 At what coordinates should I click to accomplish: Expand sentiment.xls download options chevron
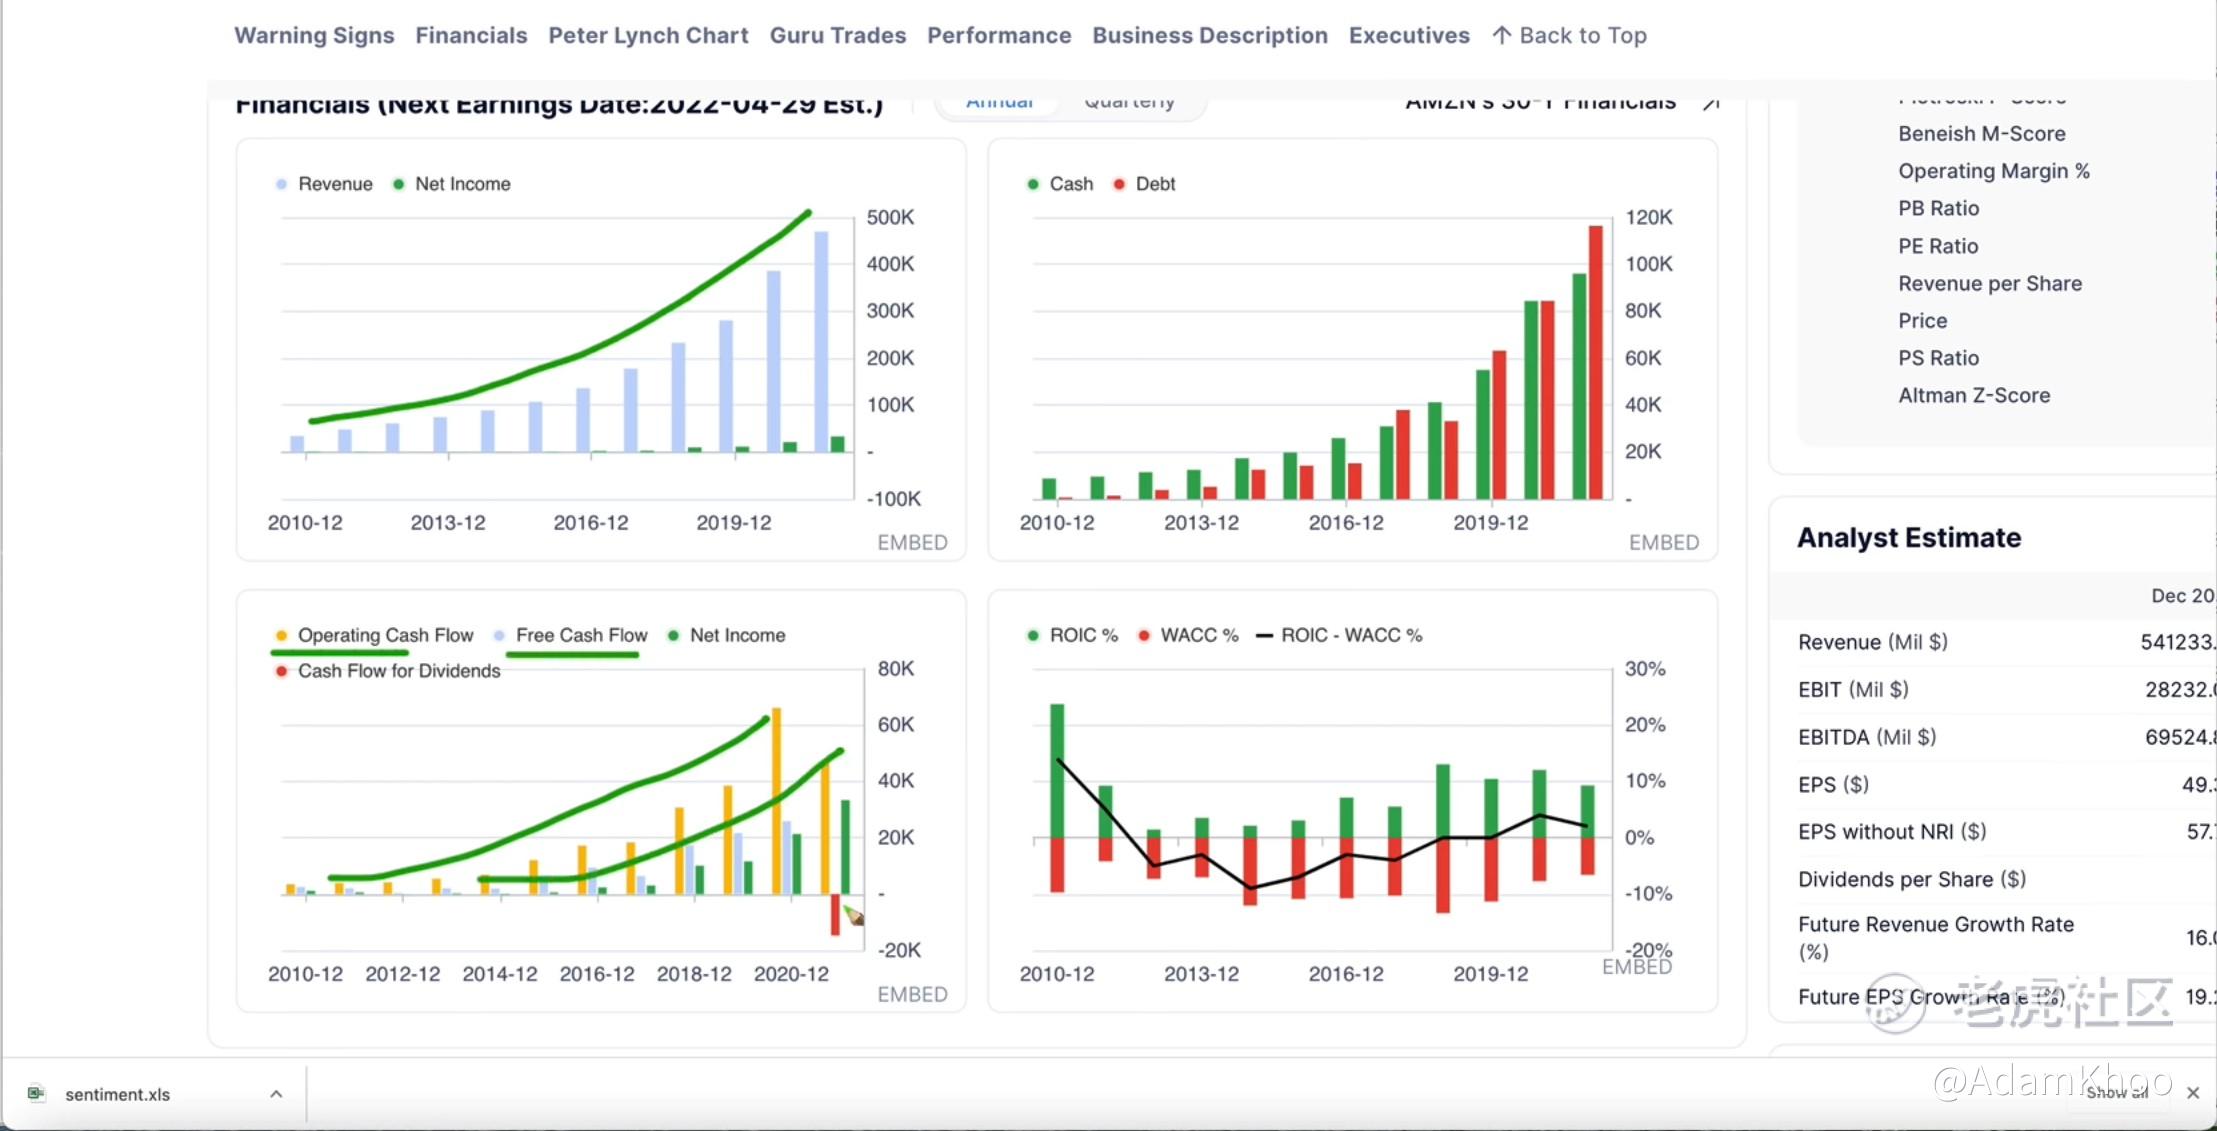point(276,1094)
